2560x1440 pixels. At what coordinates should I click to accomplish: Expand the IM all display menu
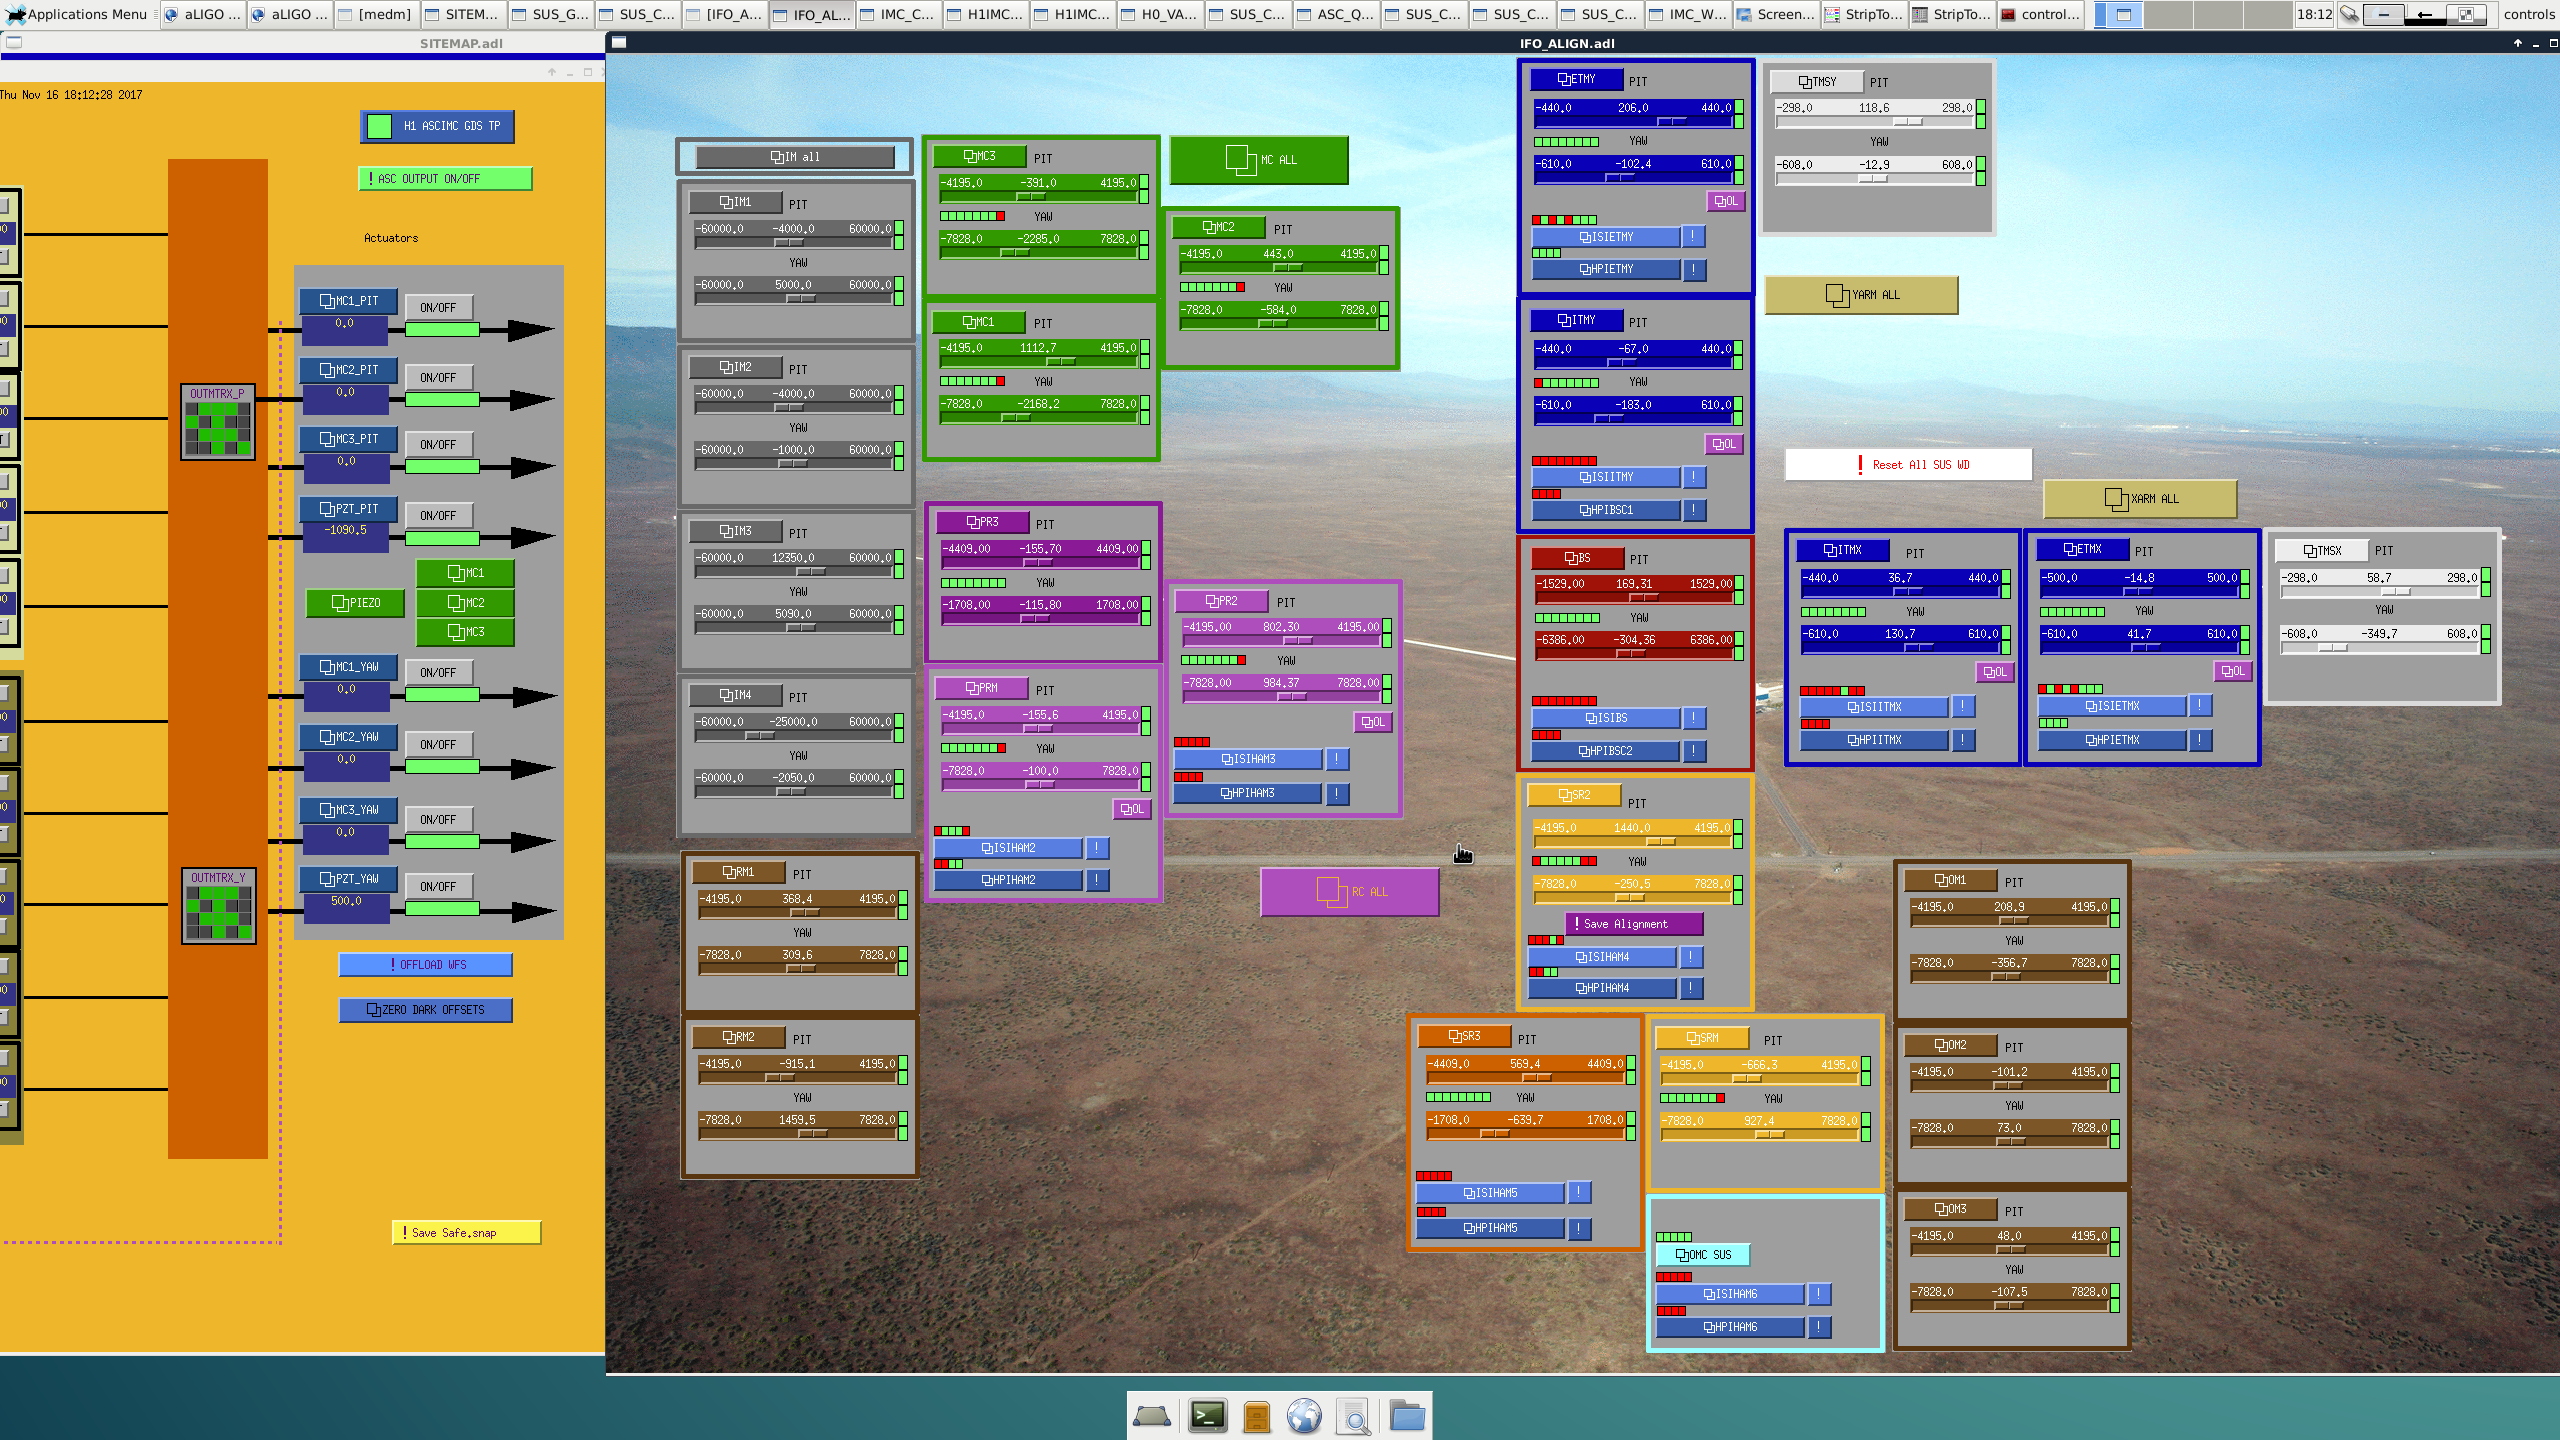point(795,157)
